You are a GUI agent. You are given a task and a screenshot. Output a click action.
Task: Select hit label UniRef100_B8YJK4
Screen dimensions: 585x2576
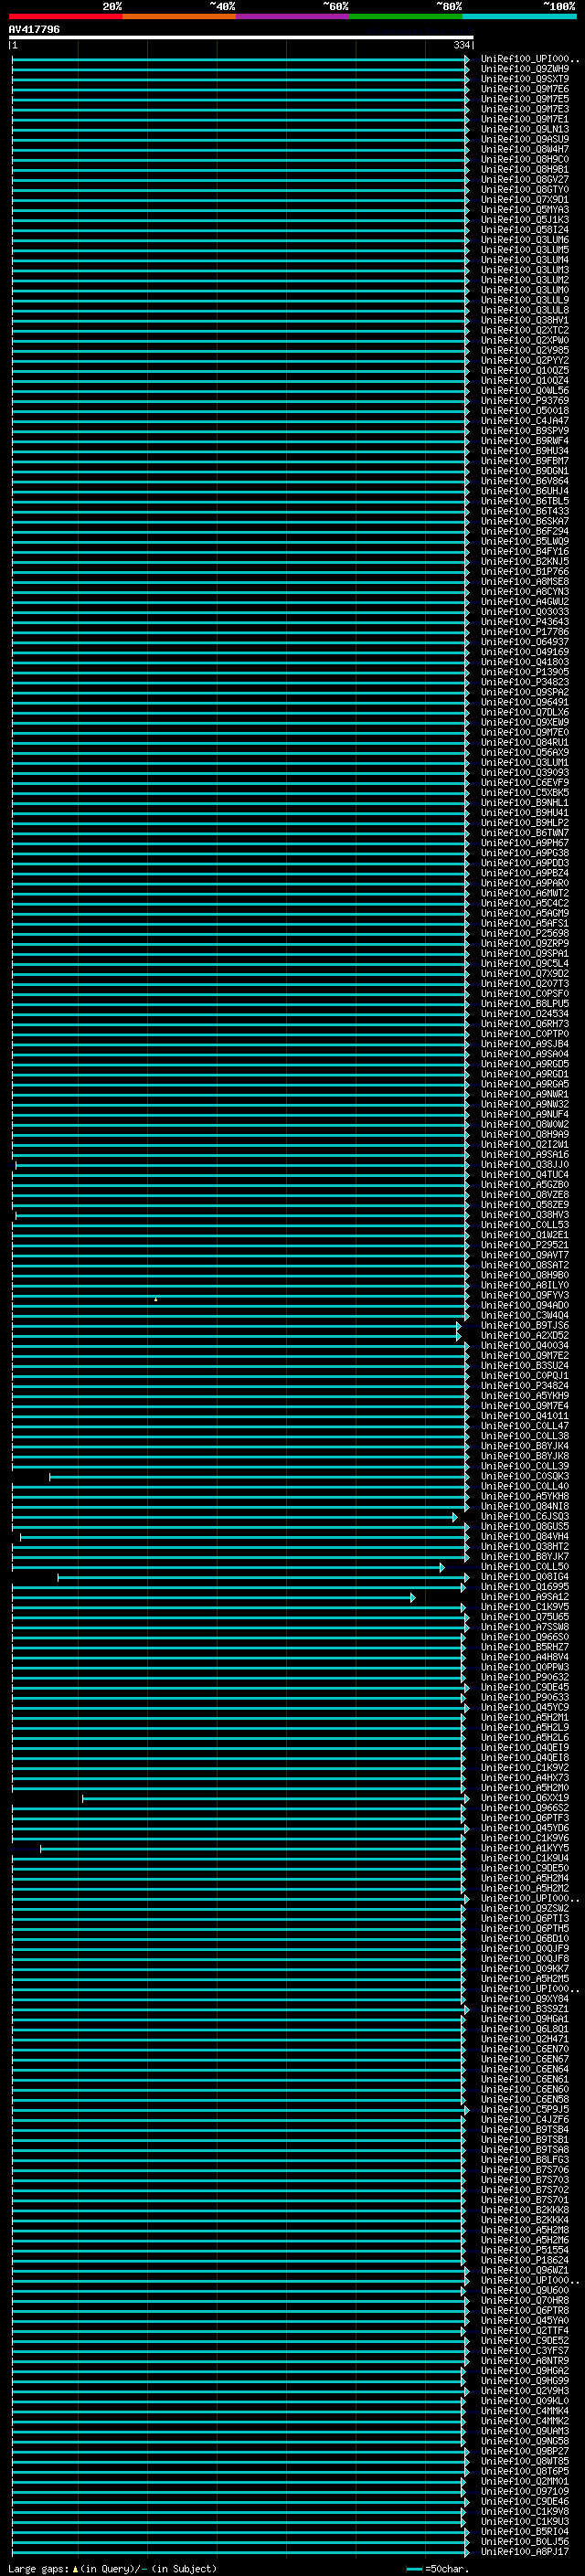[x=525, y=1445]
